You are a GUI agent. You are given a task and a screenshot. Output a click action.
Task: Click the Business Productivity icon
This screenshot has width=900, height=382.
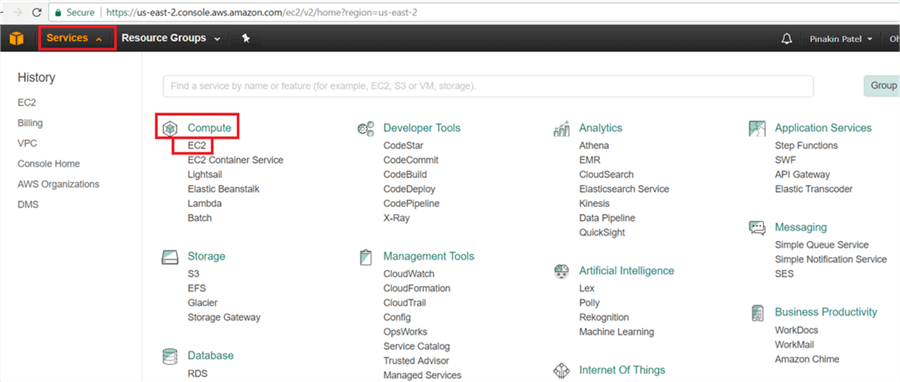[x=757, y=313]
